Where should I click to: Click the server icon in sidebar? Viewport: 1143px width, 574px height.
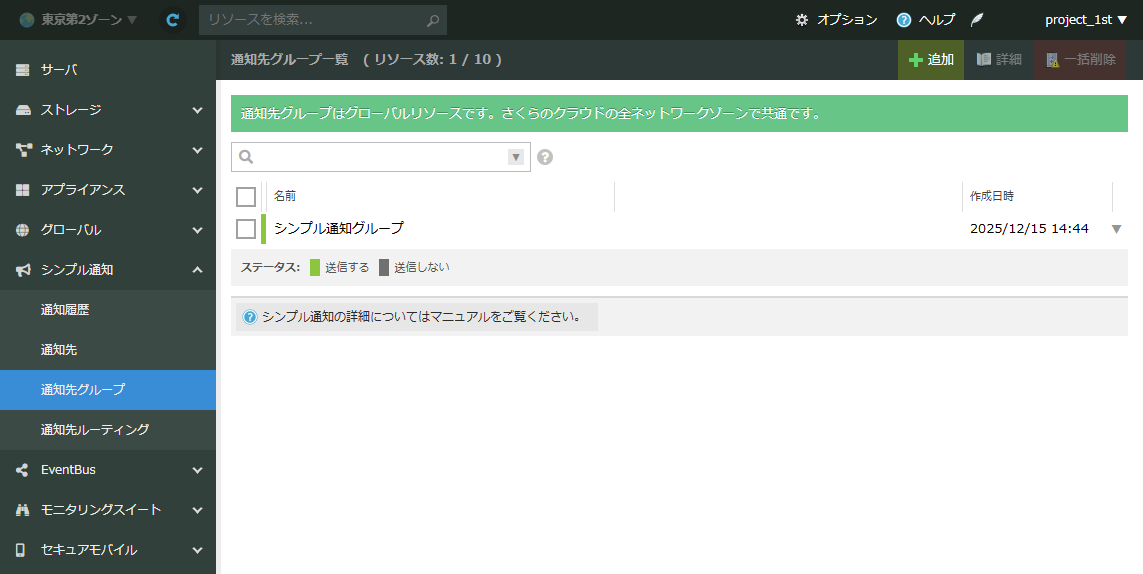point(23,70)
